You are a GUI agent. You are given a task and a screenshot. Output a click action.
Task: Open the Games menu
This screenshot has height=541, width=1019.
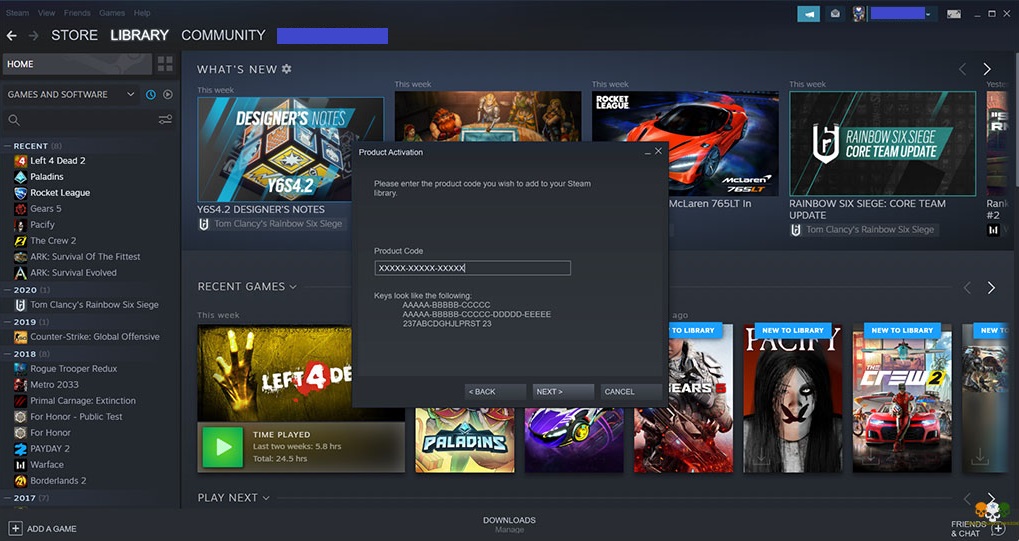[x=112, y=13]
